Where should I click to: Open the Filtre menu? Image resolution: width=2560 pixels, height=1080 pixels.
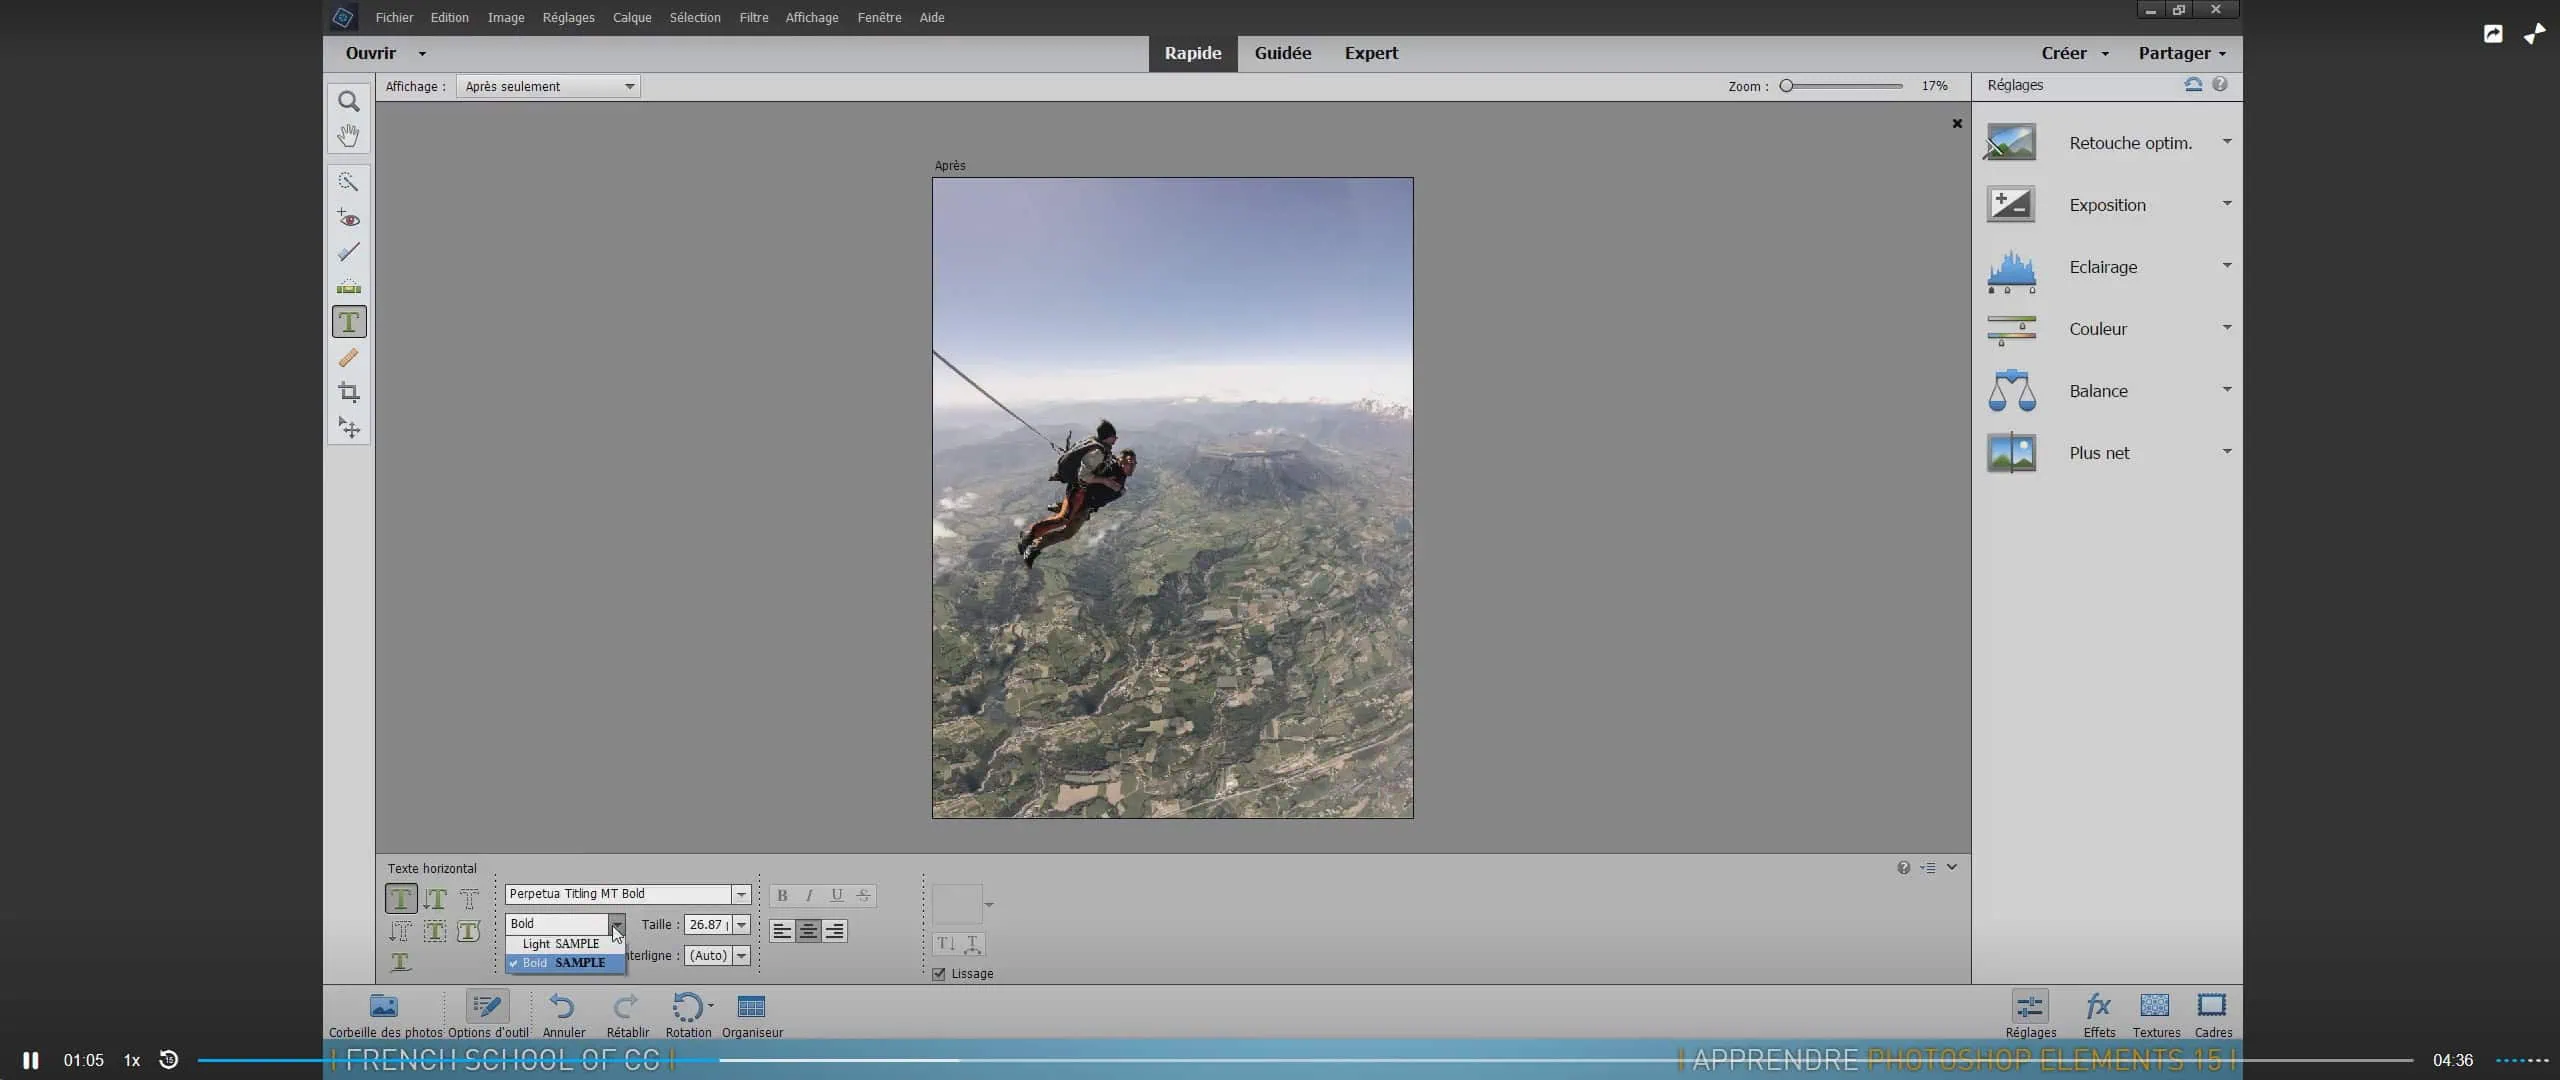tap(753, 17)
